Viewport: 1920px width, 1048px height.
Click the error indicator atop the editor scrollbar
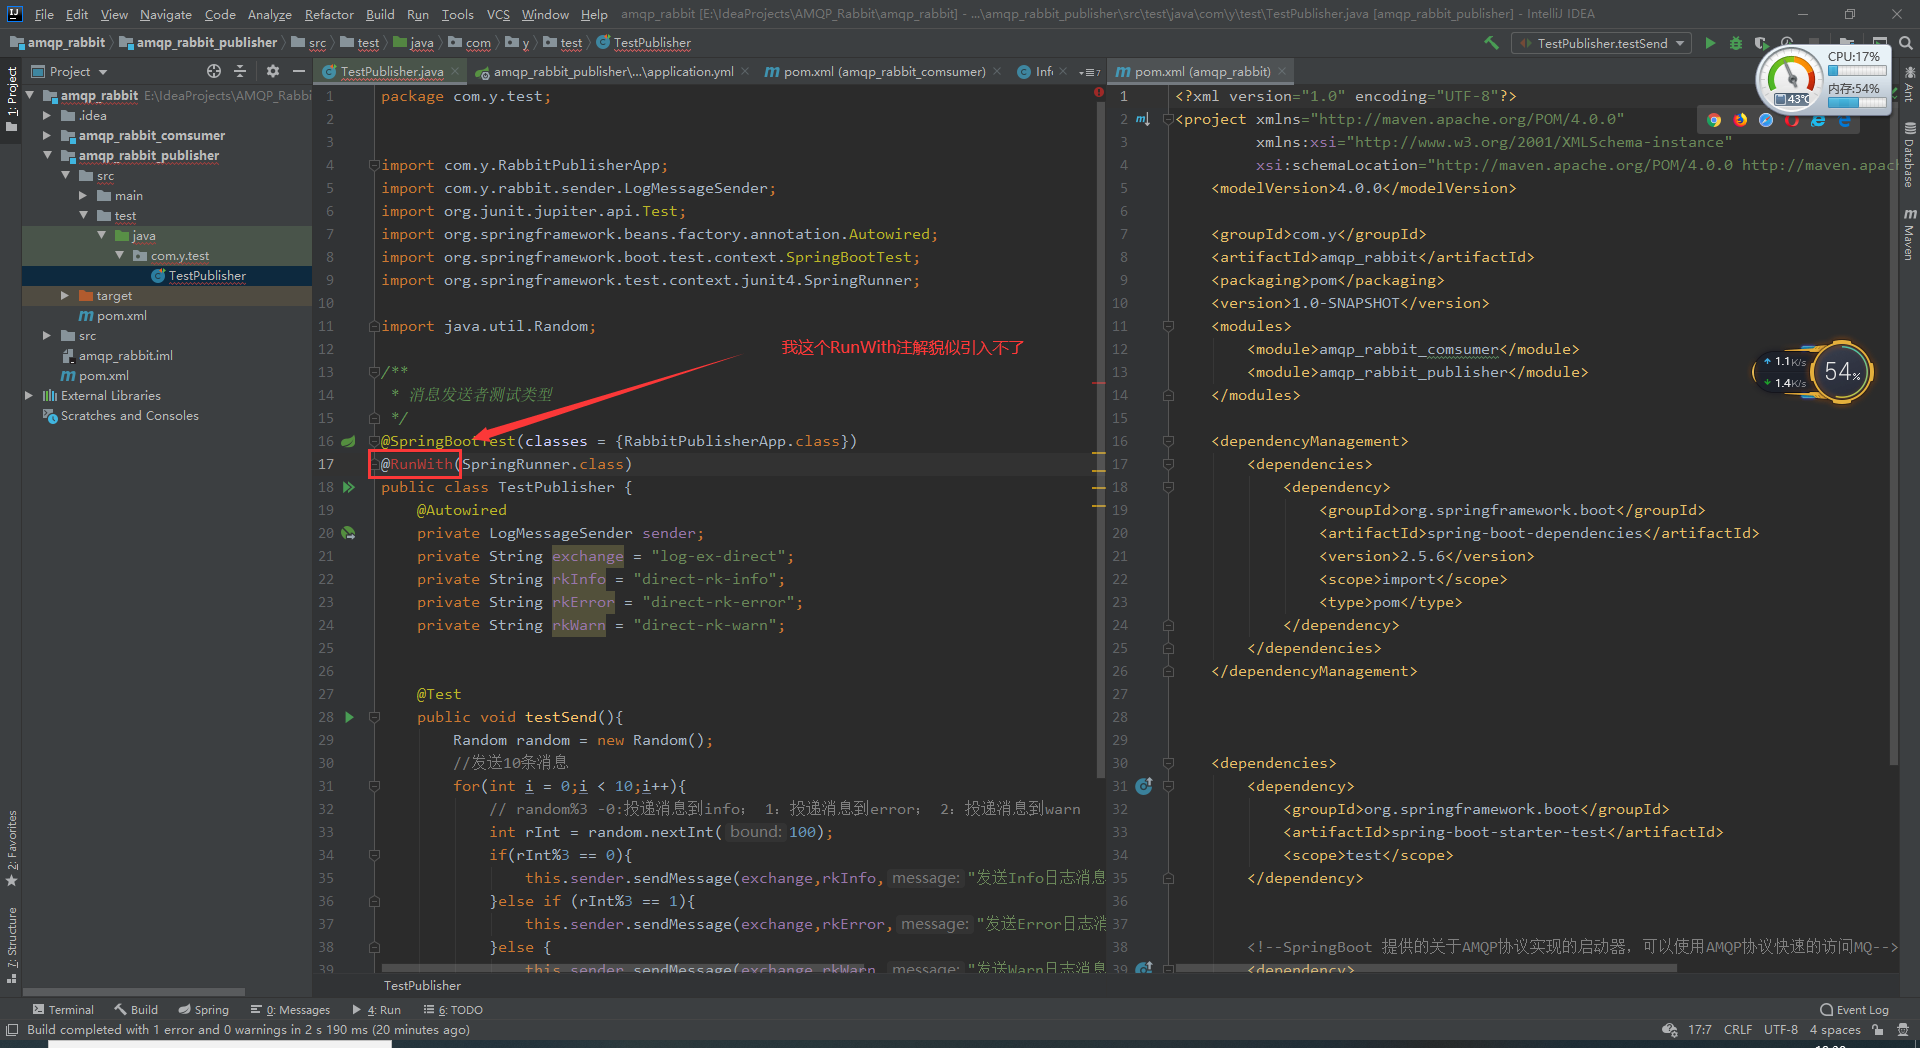pos(1099,93)
